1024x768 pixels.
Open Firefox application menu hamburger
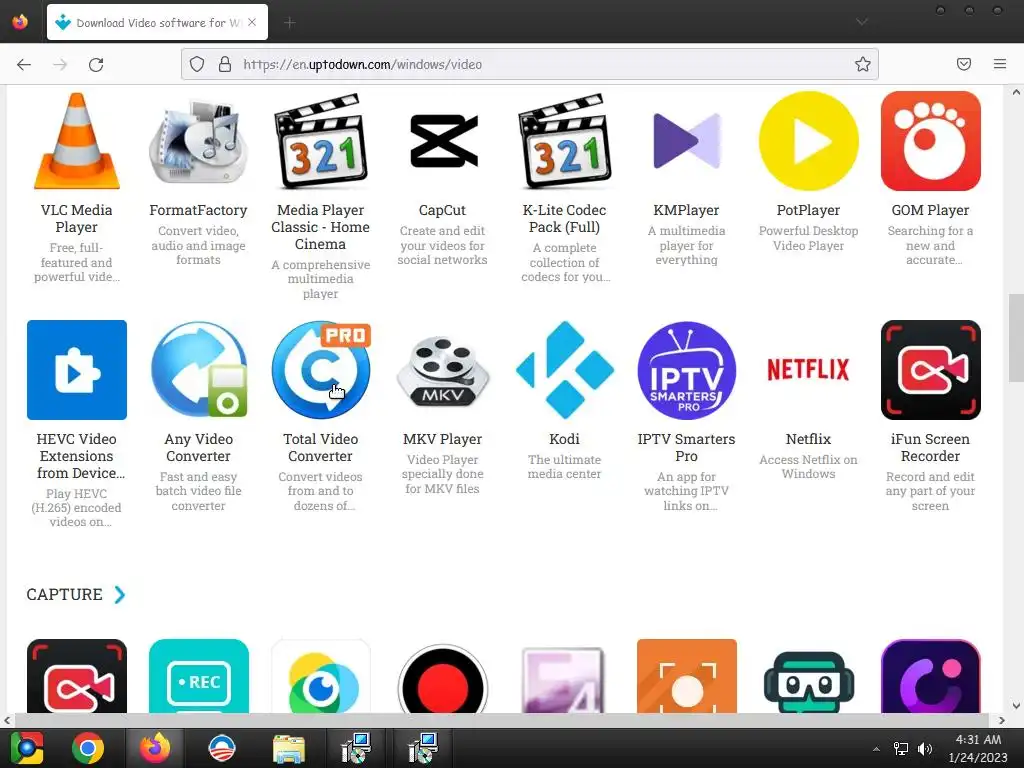tap(1000, 64)
